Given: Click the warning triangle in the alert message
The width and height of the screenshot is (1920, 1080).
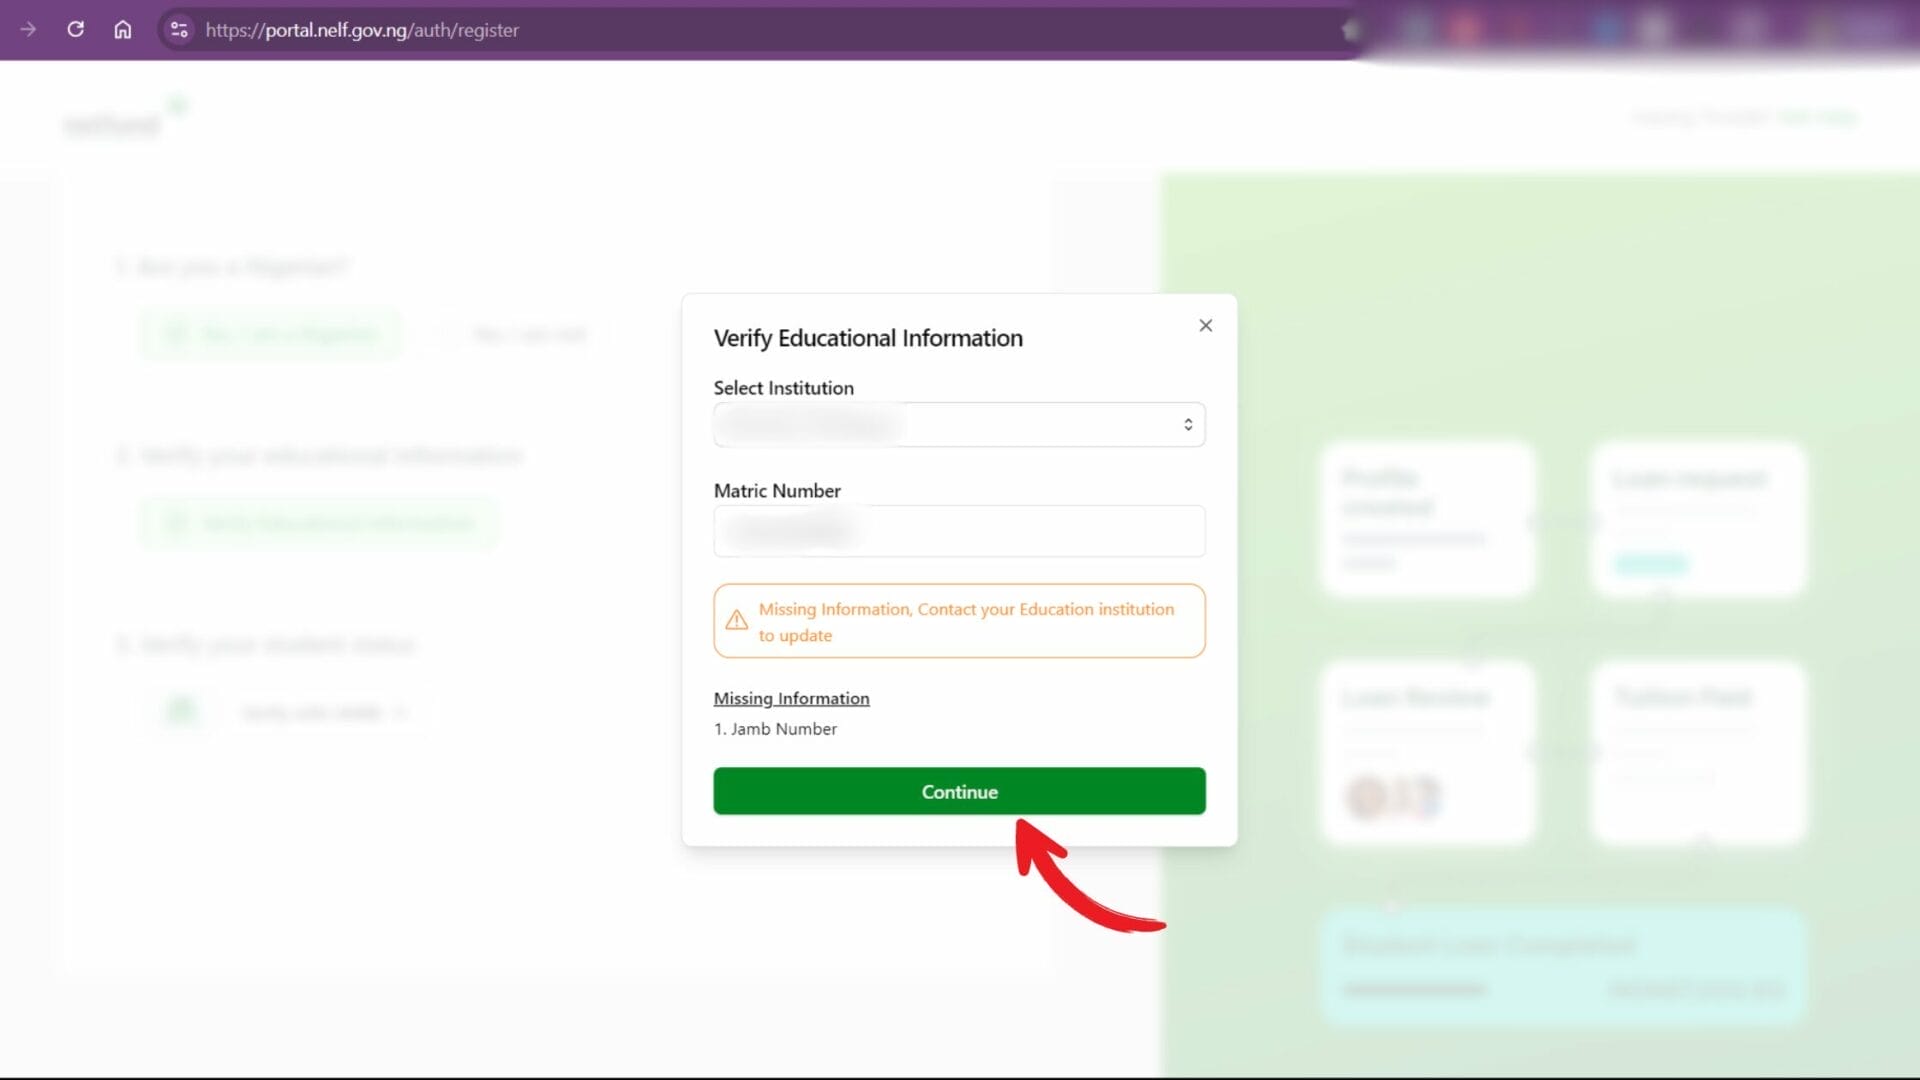Looking at the screenshot, I should coord(736,620).
